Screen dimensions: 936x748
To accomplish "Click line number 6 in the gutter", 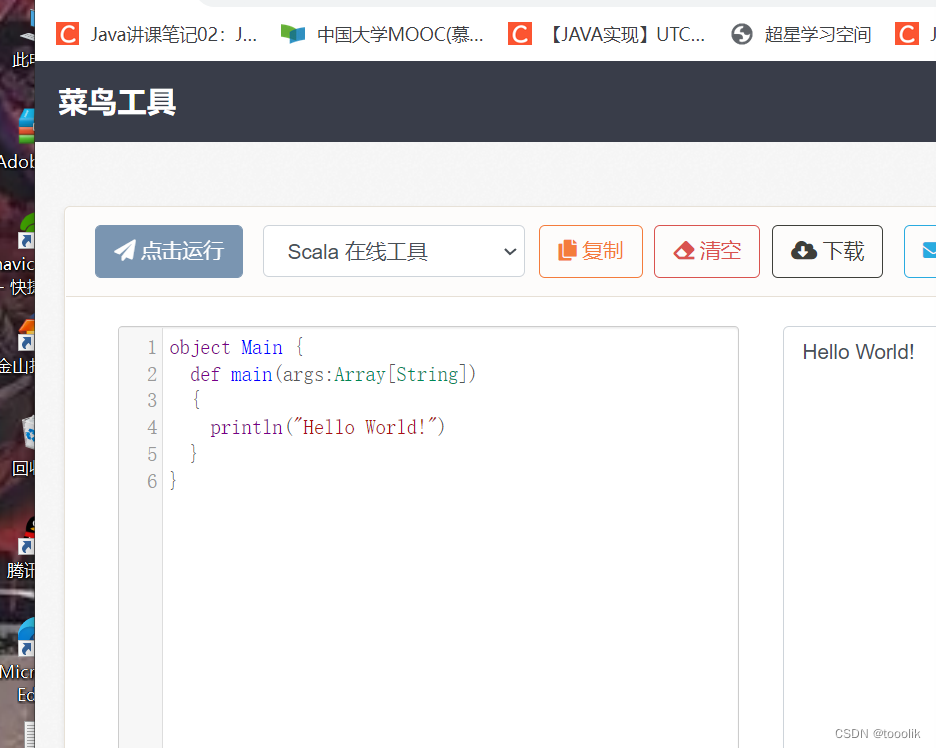I will tap(152, 481).
